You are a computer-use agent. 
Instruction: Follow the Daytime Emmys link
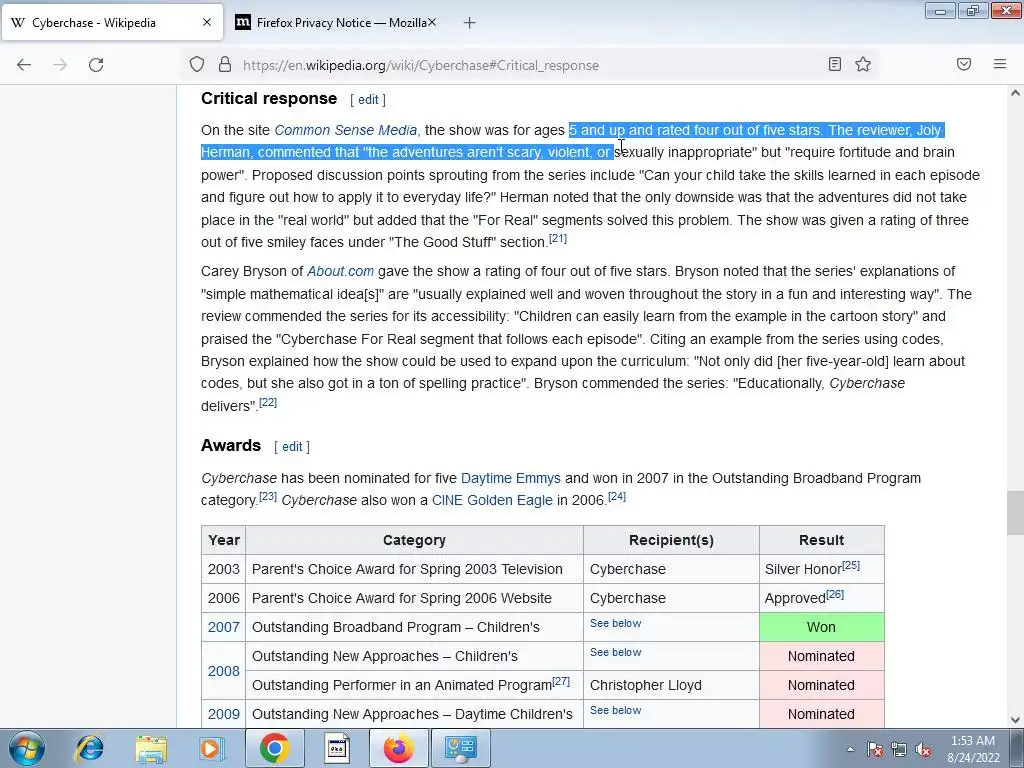(x=511, y=478)
